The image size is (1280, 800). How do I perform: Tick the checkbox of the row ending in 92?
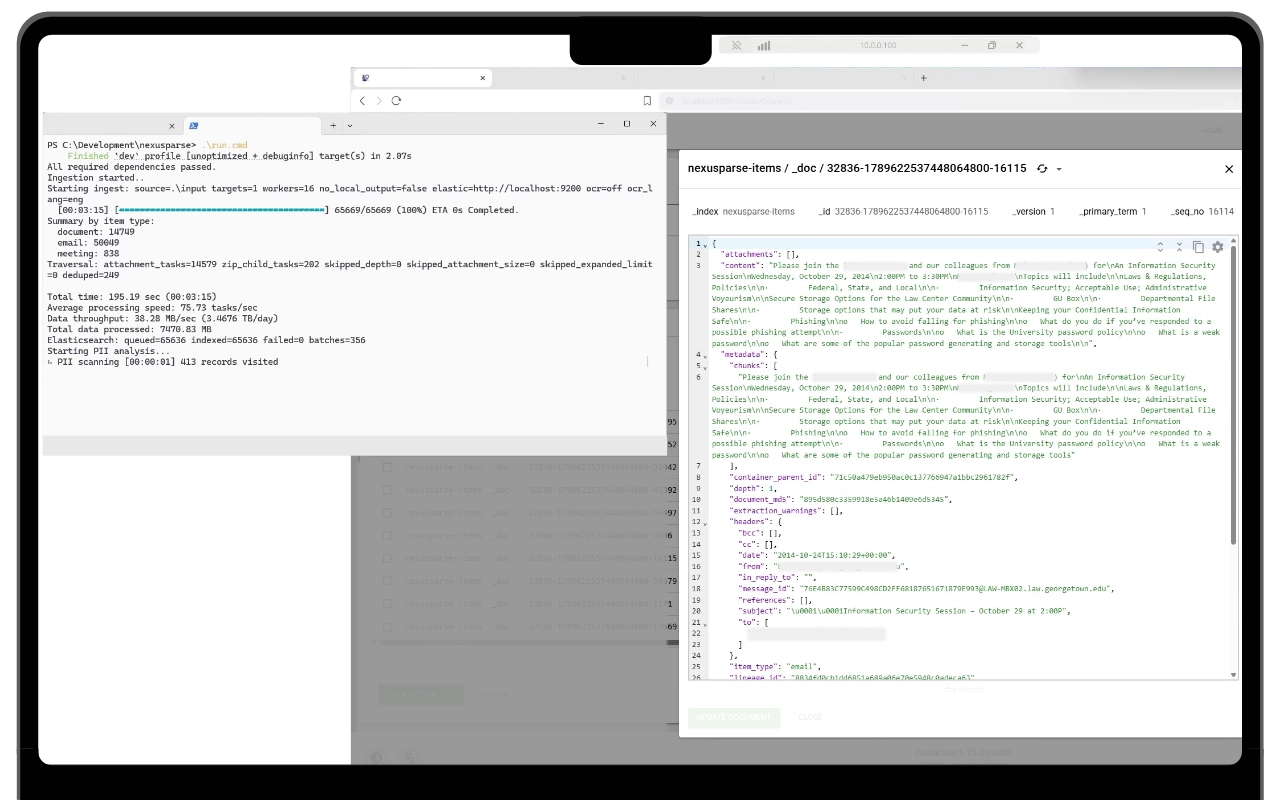point(386,490)
